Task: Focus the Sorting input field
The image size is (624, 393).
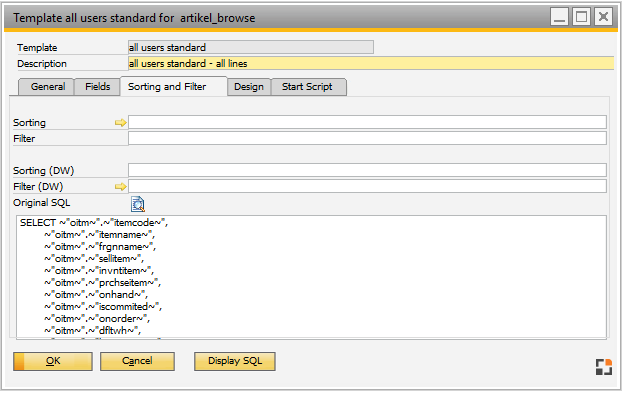Action: (367, 122)
